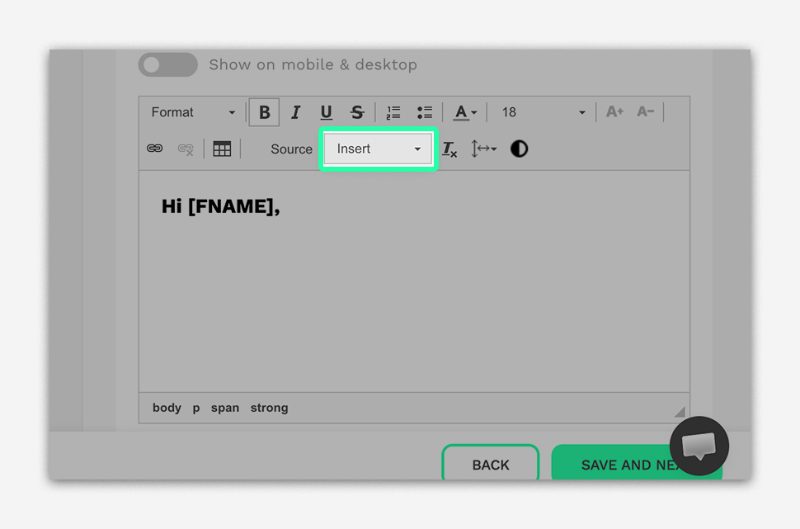Toggle bold formatting in the editor toolbar
This screenshot has width=800, height=529.
264,113
